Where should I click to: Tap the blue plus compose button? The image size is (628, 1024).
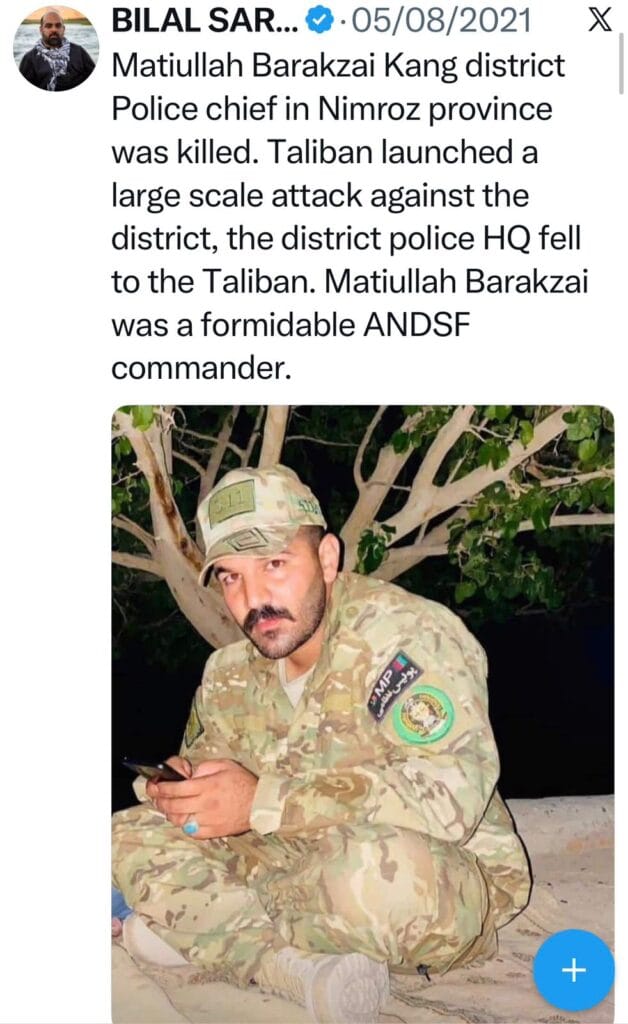[573, 970]
